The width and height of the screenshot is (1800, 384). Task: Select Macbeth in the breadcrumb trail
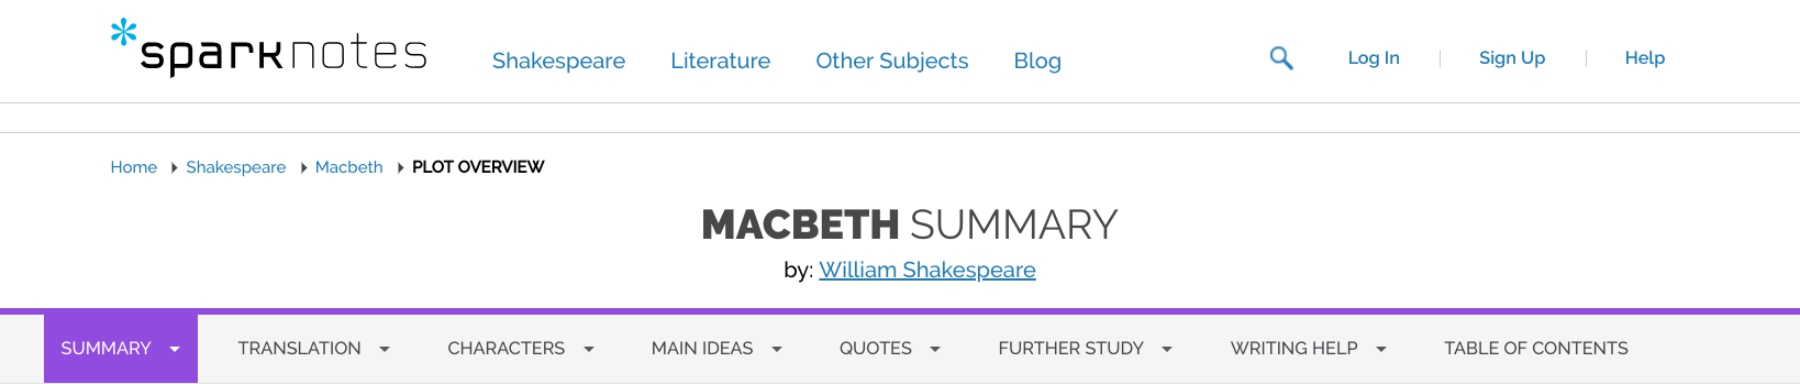[349, 167]
